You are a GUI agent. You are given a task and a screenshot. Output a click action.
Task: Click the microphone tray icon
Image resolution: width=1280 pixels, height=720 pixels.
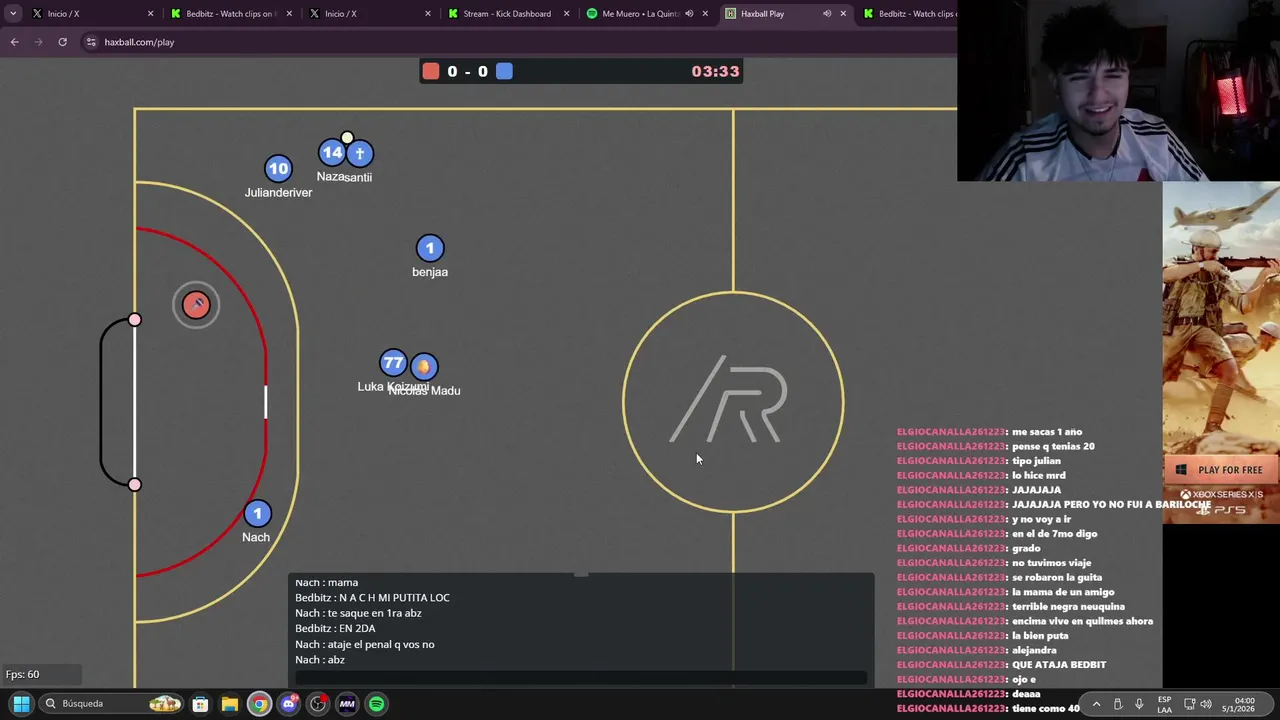(x=1139, y=704)
